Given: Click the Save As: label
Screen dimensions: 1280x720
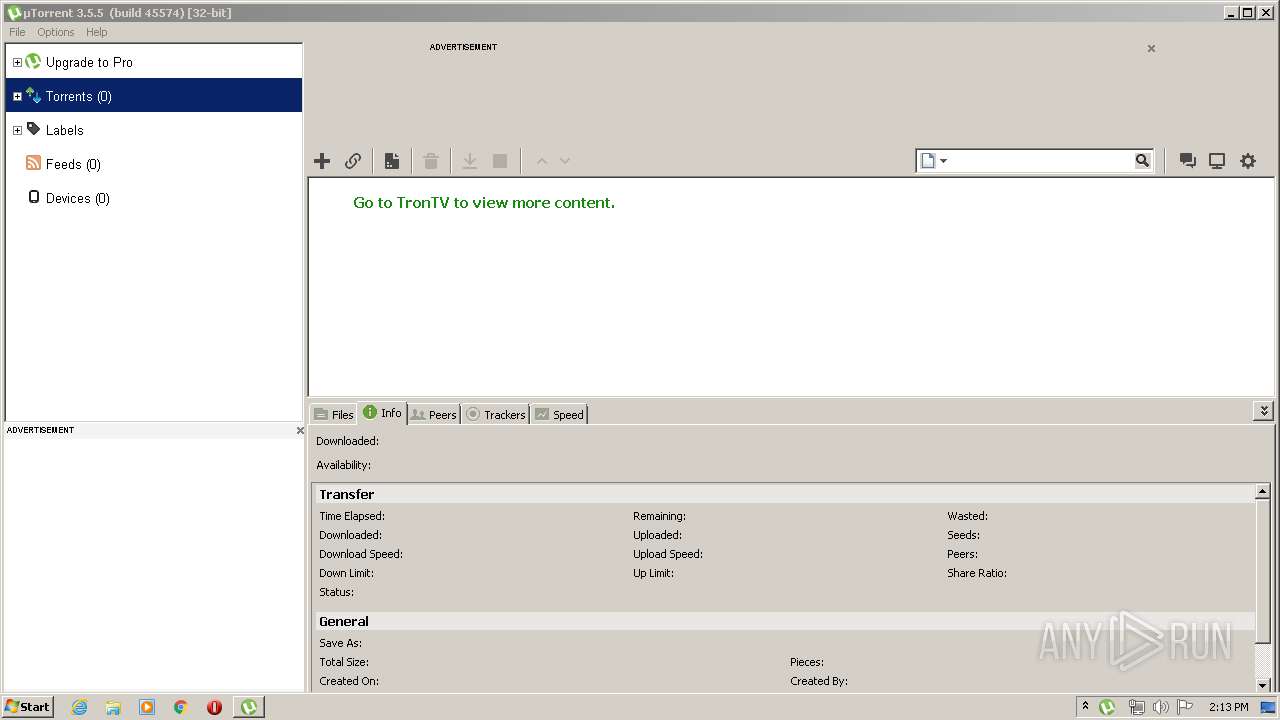Looking at the screenshot, I should pos(340,643).
